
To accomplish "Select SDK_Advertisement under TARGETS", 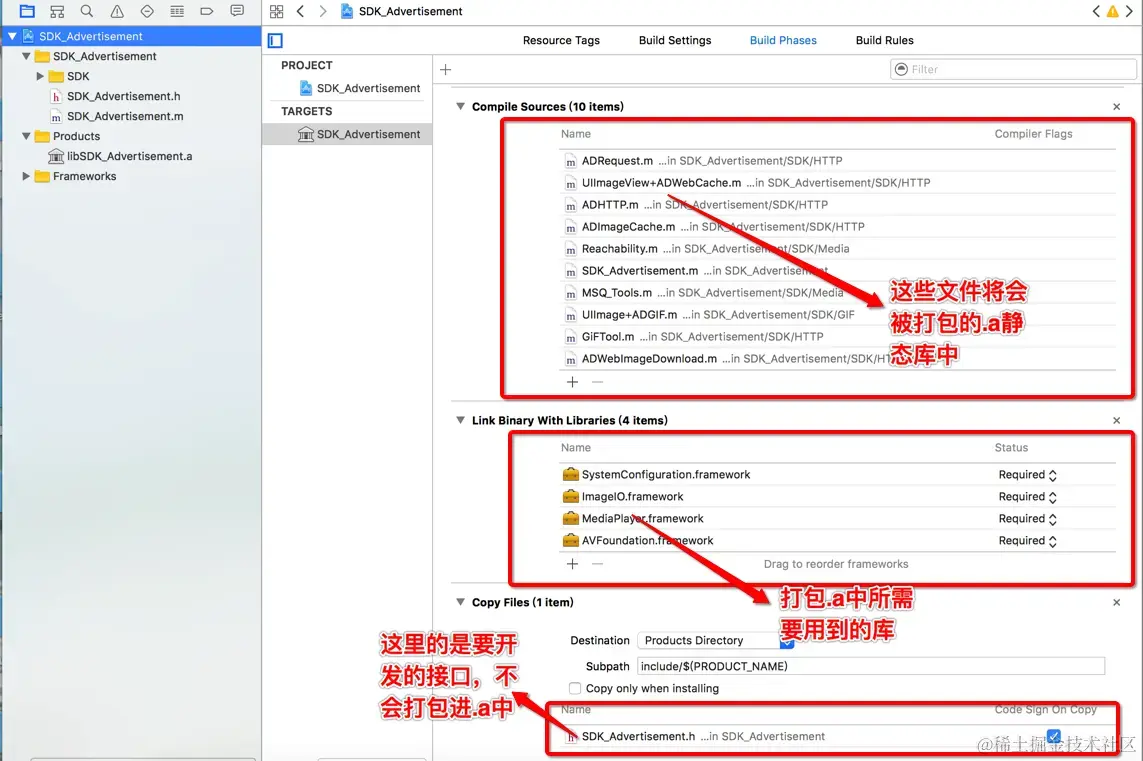I will point(347,134).
